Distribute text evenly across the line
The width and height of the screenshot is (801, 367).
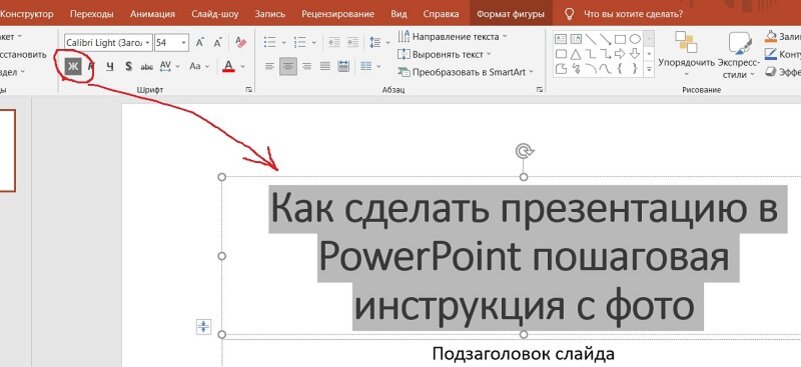click(343, 66)
